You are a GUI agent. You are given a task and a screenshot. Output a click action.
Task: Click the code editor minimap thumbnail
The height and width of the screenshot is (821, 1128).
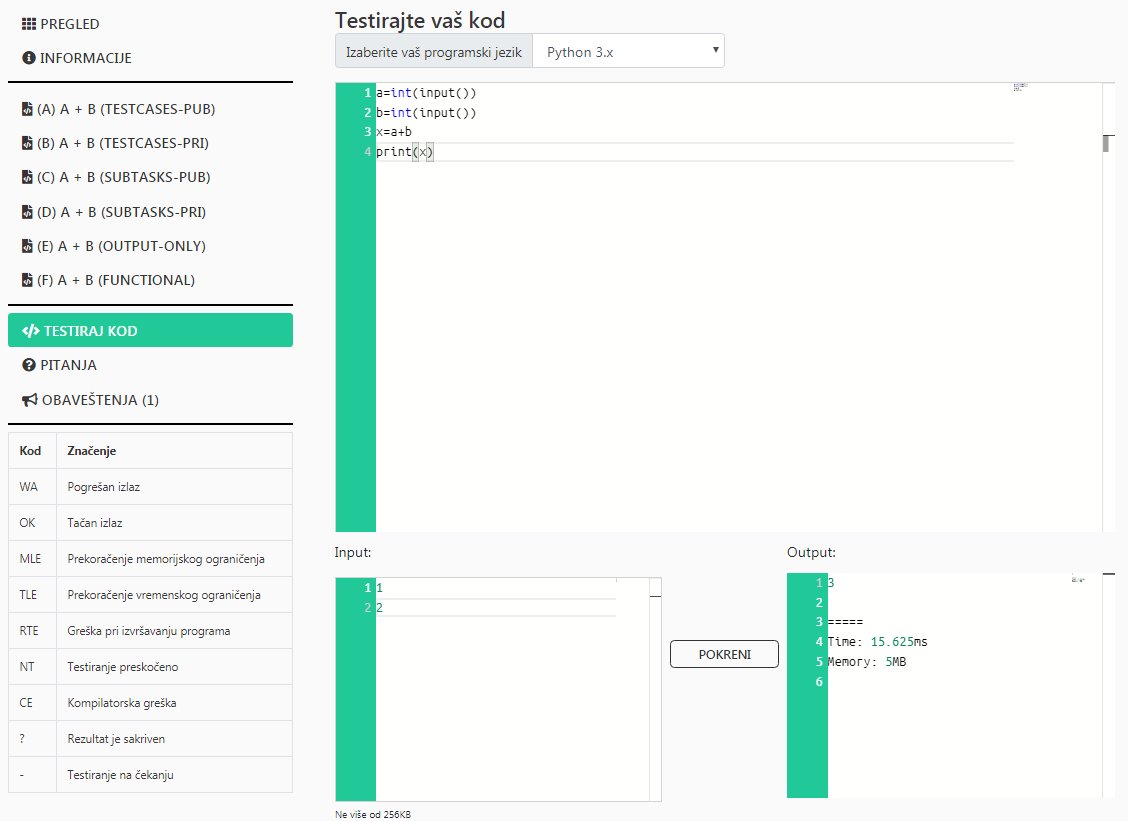click(x=1019, y=87)
